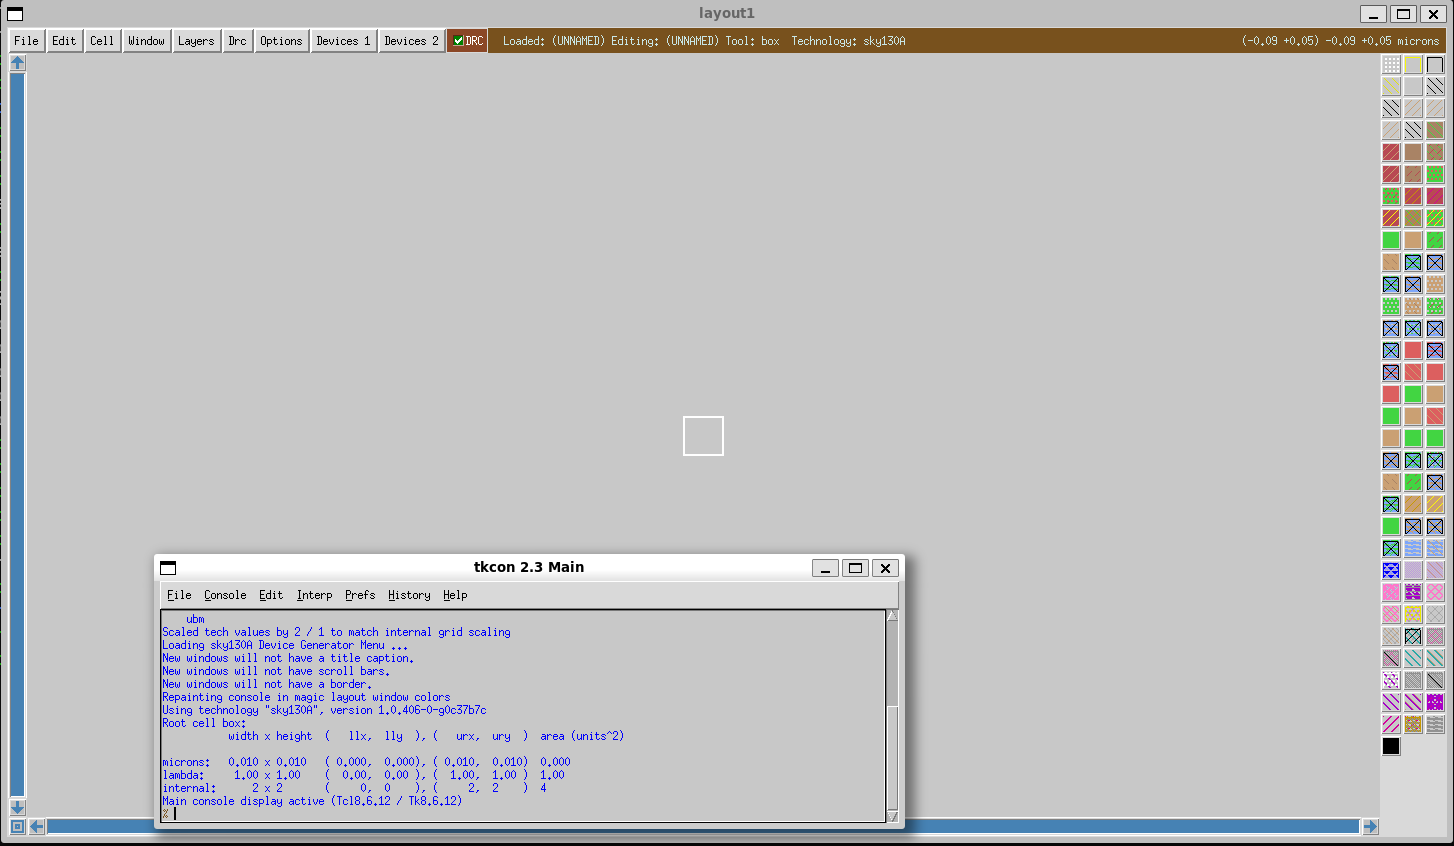
Task: Open the Layers menu
Action: (x=196, y=41)
